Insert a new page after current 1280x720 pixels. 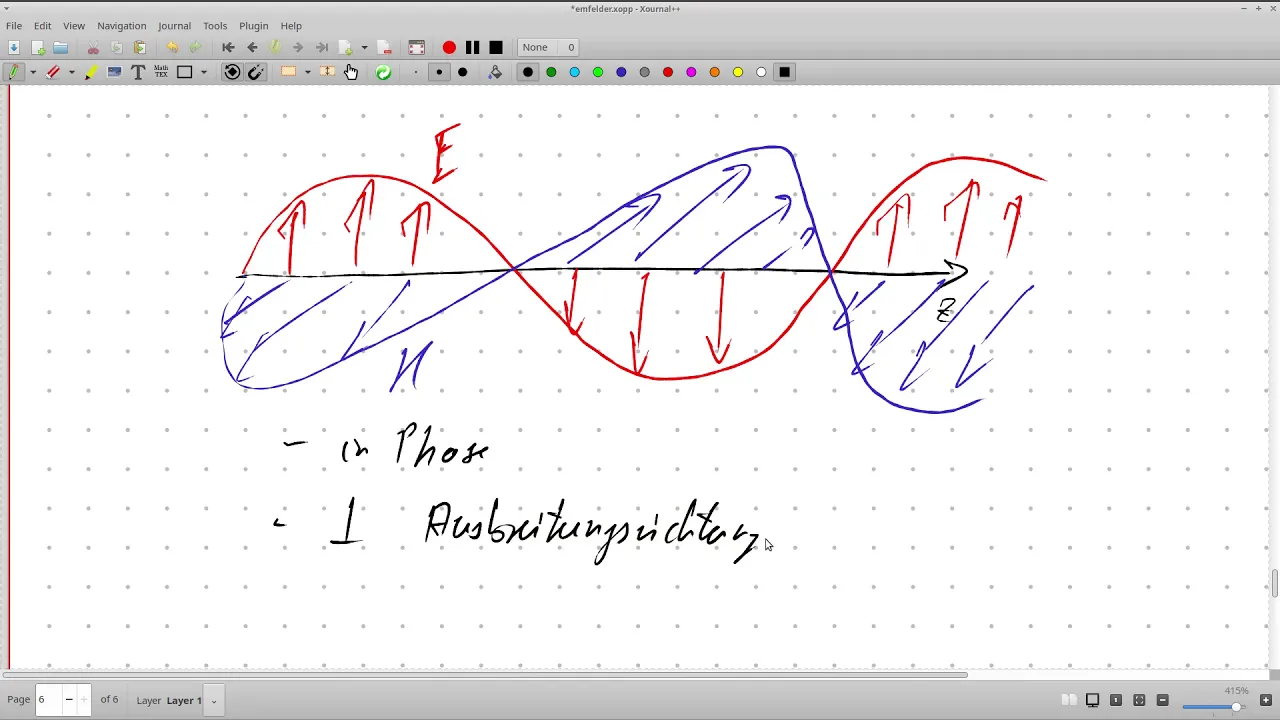345,47
